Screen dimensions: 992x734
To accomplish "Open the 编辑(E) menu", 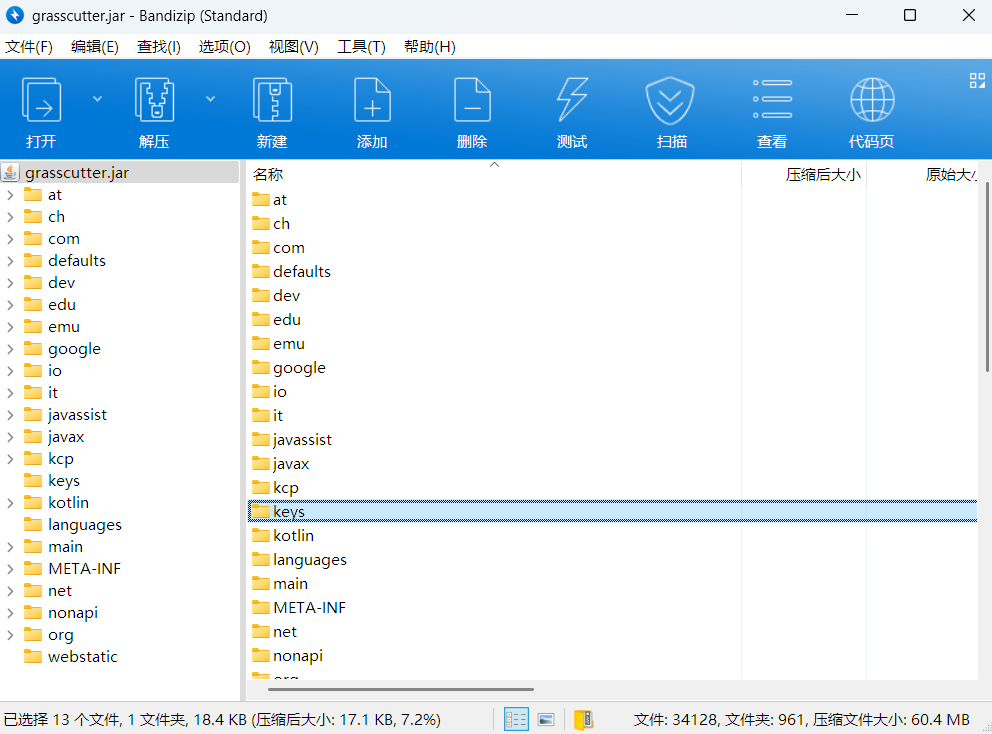I will pyautogui.click(x=95, y=47).
